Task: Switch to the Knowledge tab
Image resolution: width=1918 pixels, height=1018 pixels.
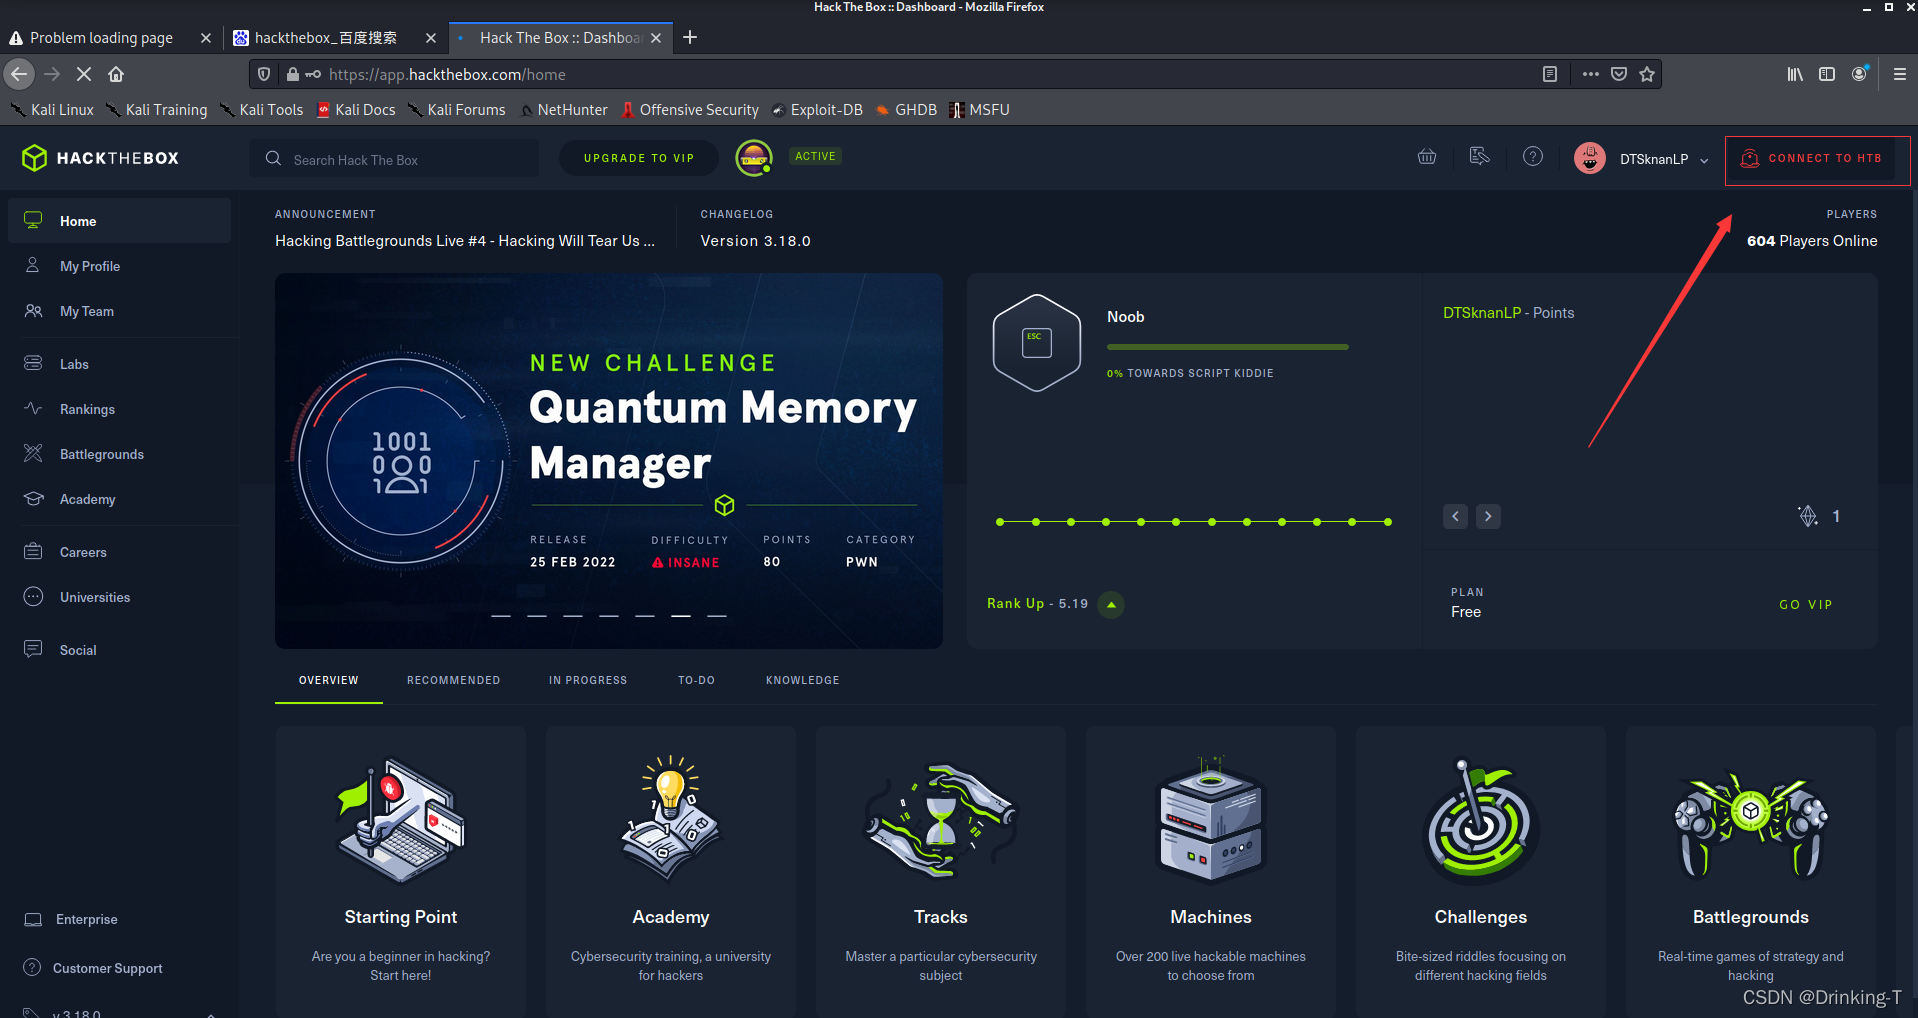Action: pyautogui.click(x=803, y=680)
